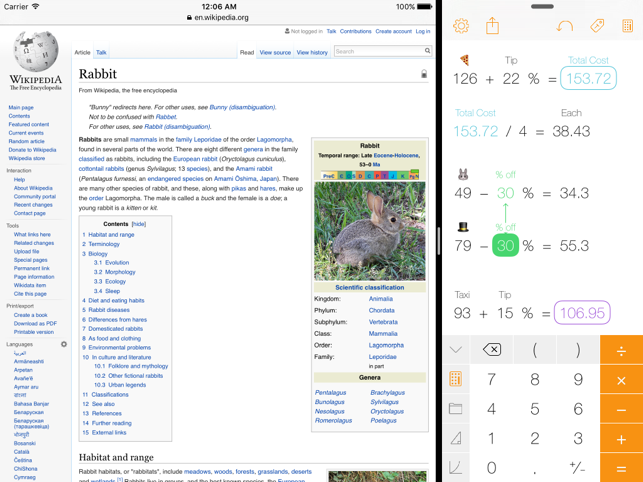Screen dimensions: 643x482
Task: Select the orange numeric keypad tab
Action: (456, 379)
